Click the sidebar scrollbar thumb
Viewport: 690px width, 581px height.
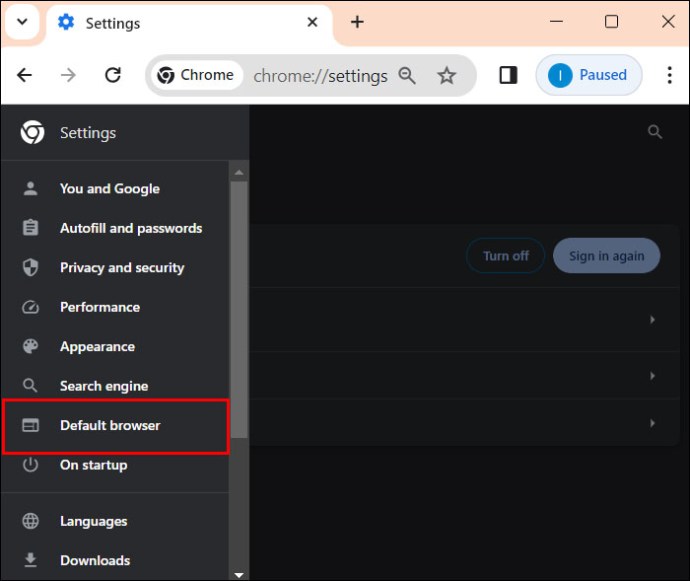coord(239,310)
